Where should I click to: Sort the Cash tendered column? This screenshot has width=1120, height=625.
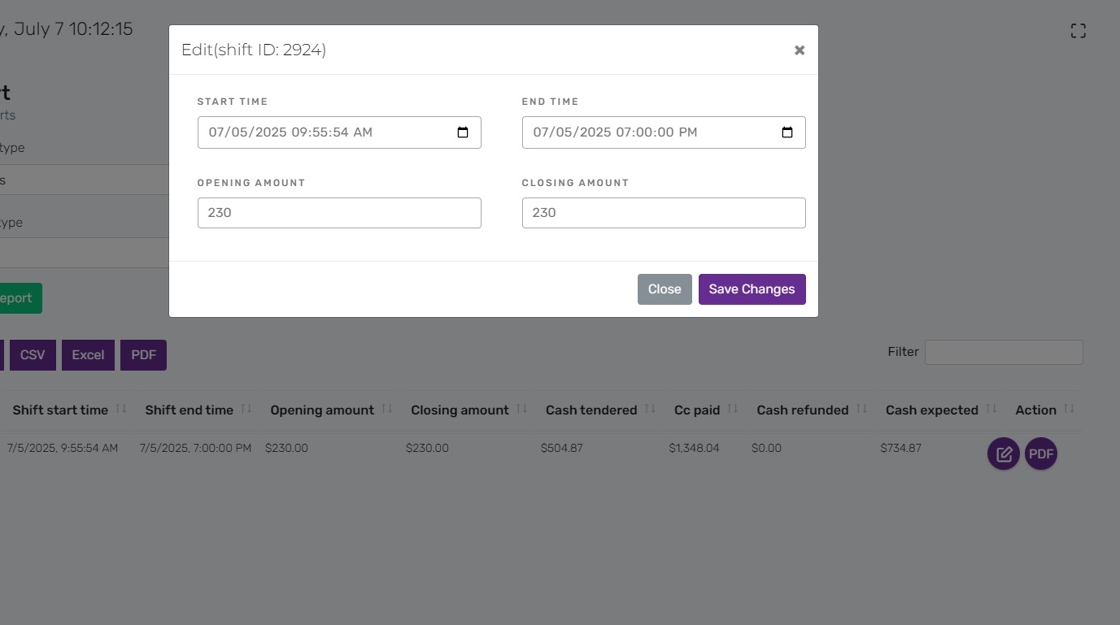[x=649, y=409]
